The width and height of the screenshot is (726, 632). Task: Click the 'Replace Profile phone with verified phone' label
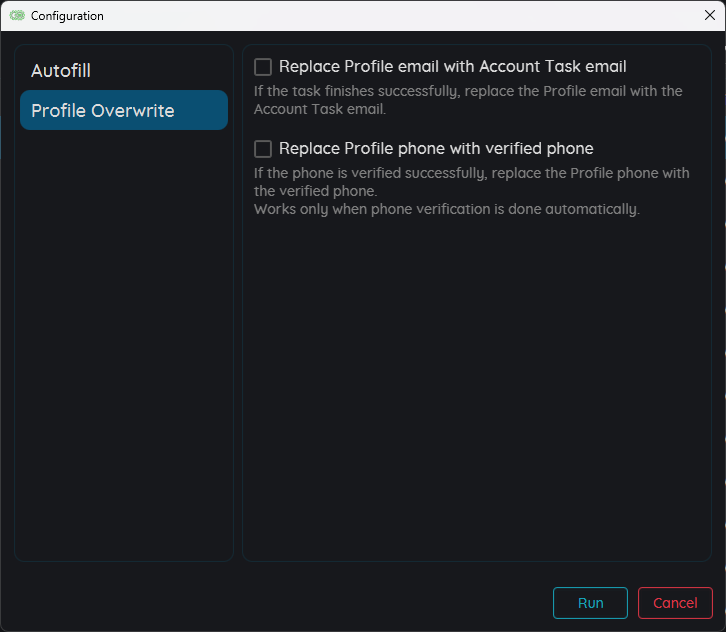(x=436, y=149)
